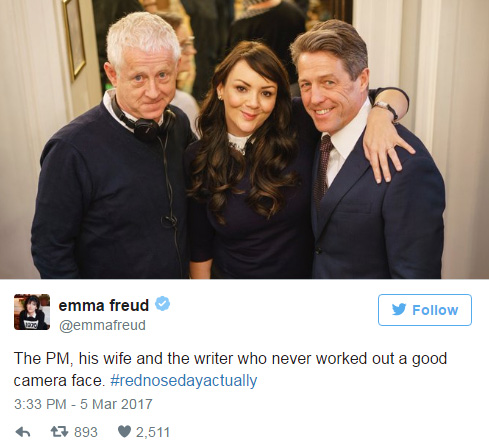Open the attached photo of three people
Screen dimensions: 489x441
[244, 139]
